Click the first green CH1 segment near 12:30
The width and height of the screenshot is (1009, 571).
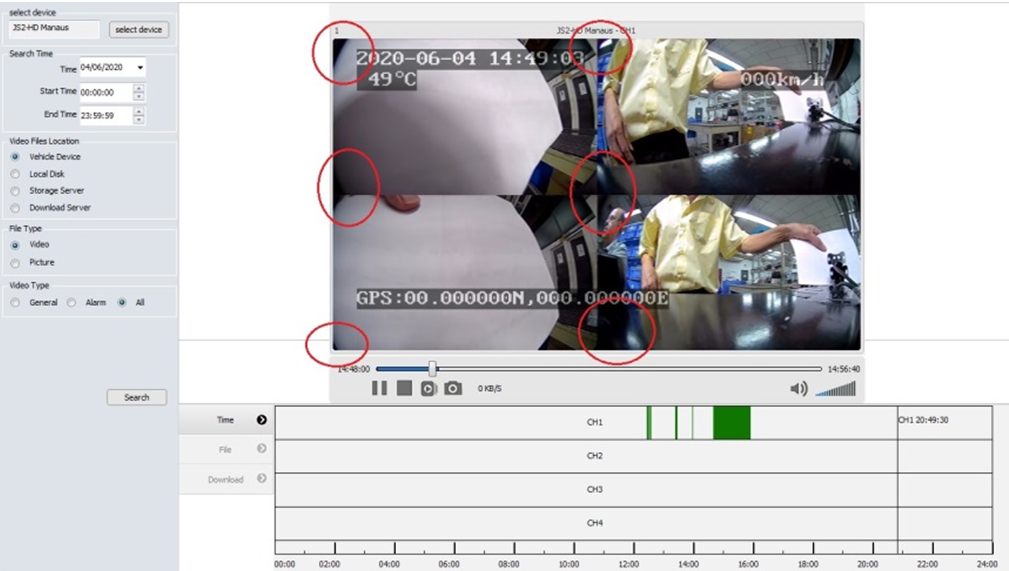click(x=649, y=423)
